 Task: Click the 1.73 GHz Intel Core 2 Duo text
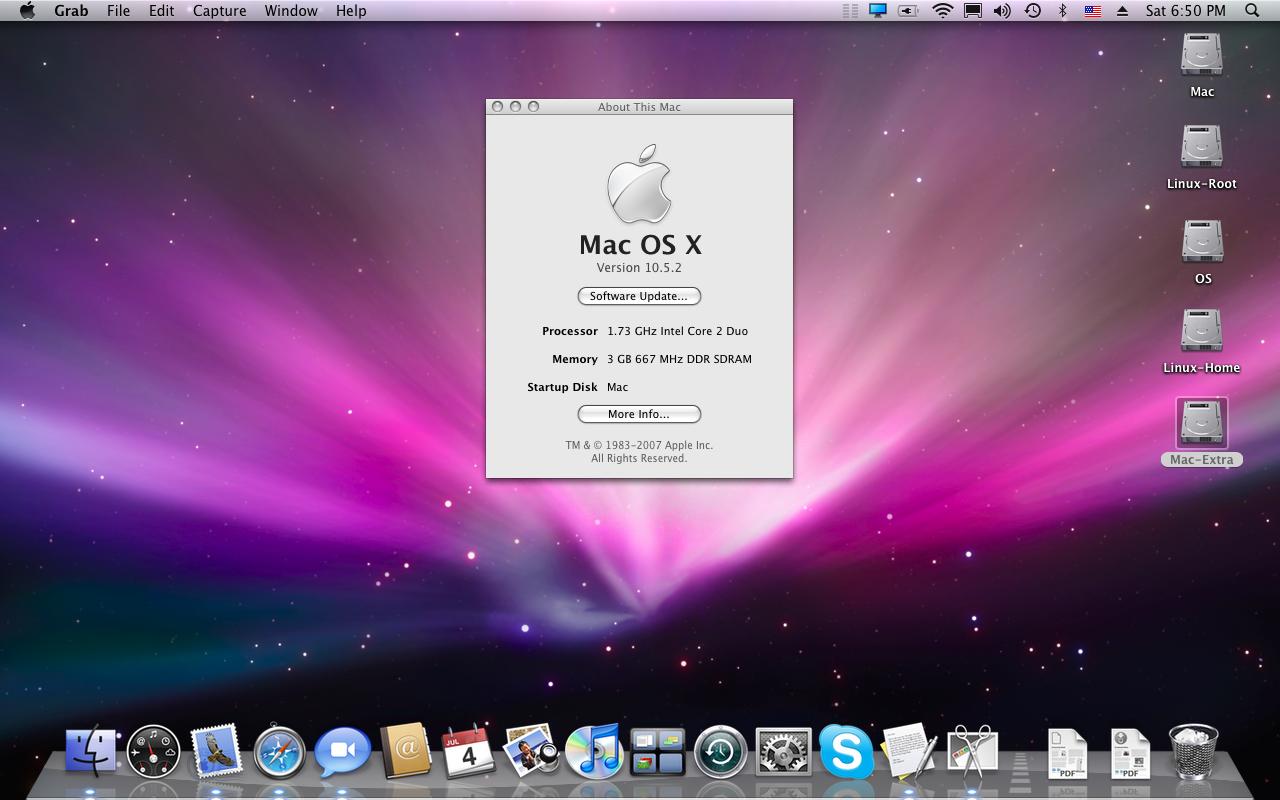point(677,331)
